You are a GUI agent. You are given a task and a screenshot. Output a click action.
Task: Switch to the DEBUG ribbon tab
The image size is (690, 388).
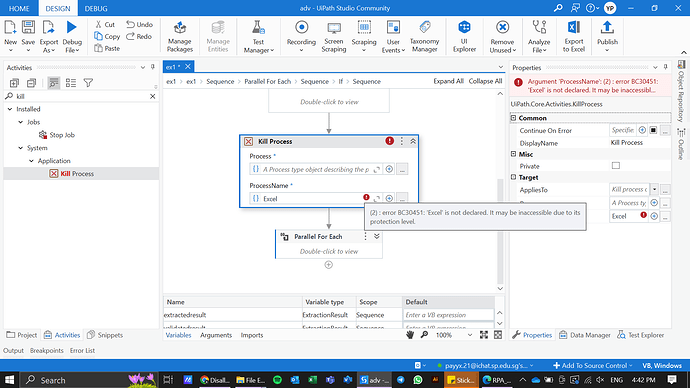point(96,8)
